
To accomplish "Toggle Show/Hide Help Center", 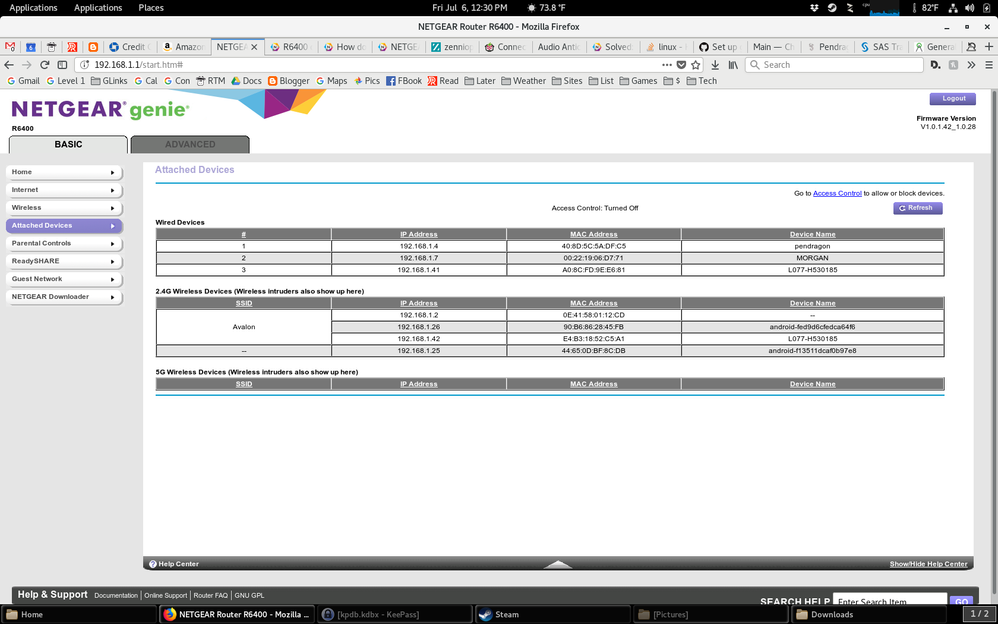I will 928,563.
